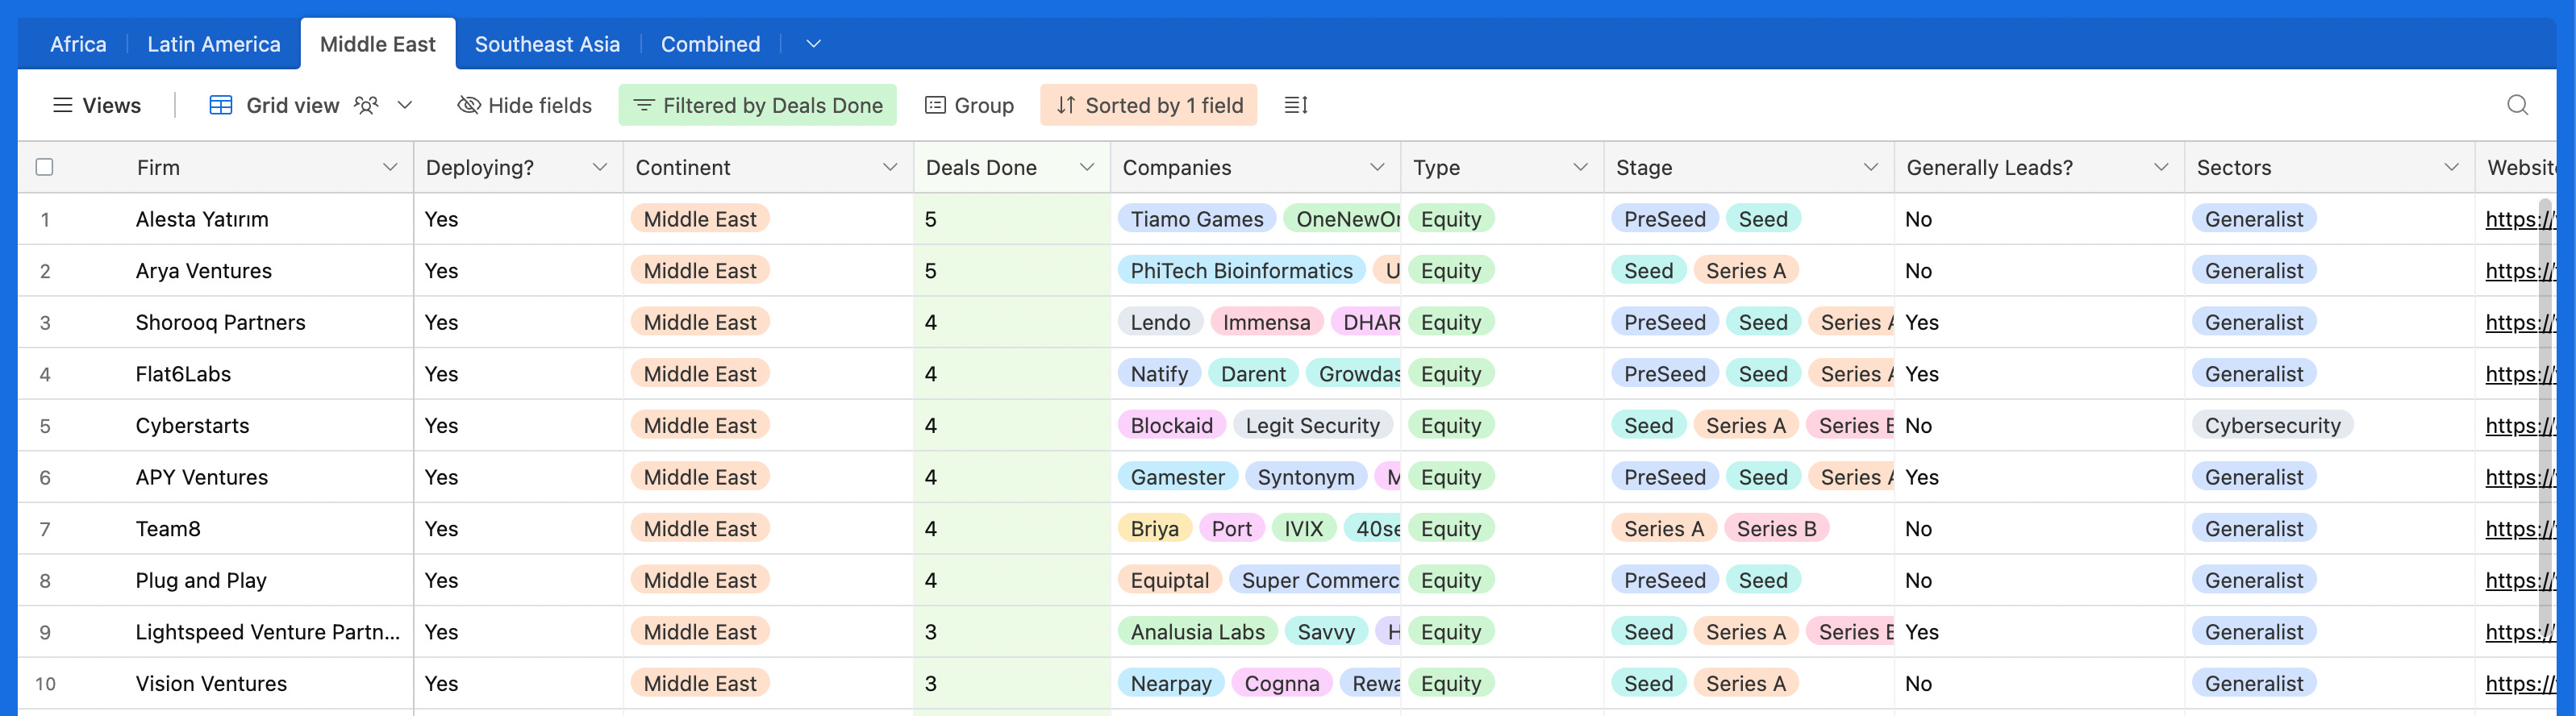Open the Filtered by Deals Done filter

(758, 105)
